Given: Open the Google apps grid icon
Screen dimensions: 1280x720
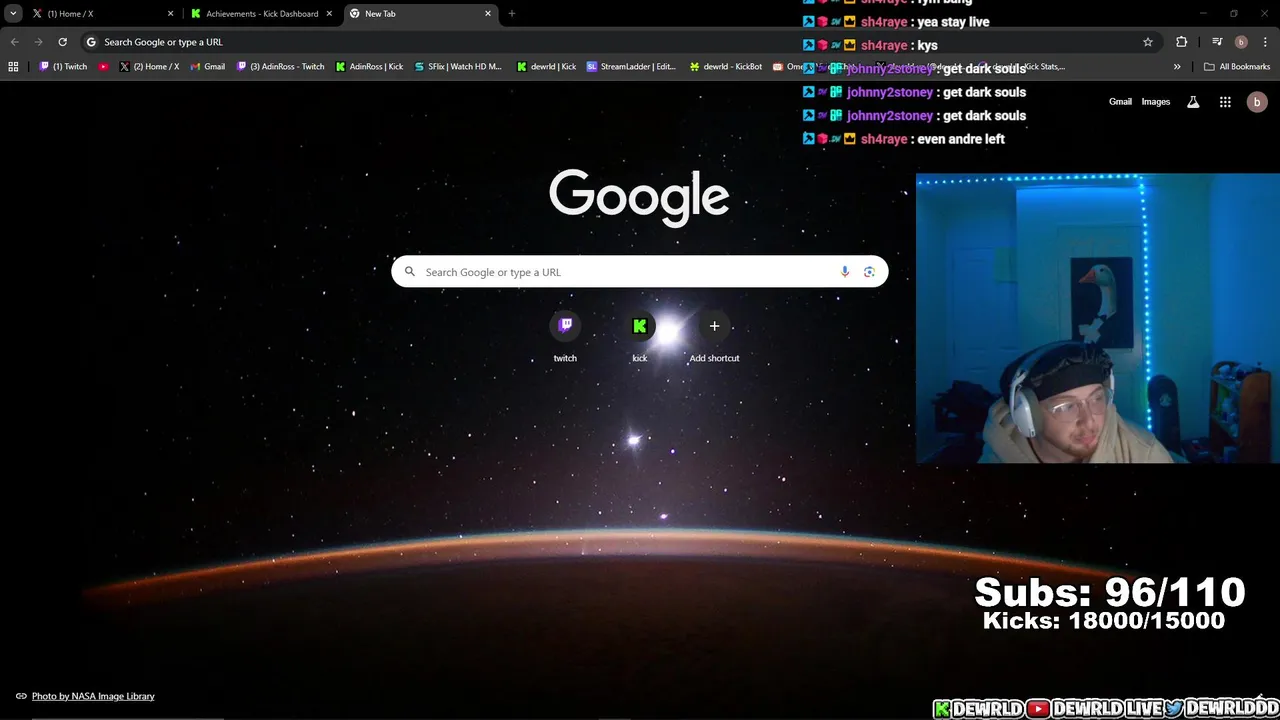Looking at the screenshot, I should click(x=1225, y=102).
